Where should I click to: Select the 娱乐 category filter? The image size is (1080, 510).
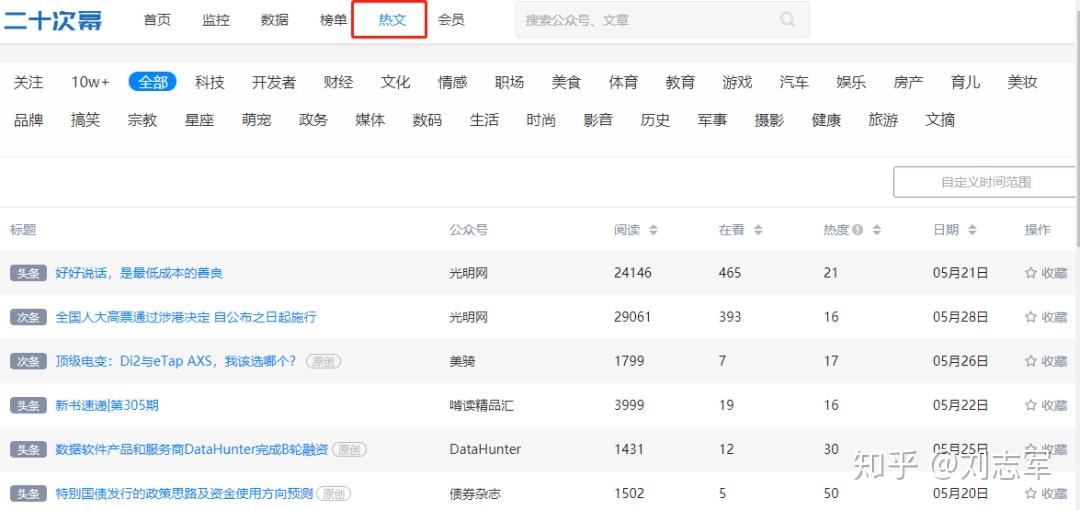(x=851, y=82)
